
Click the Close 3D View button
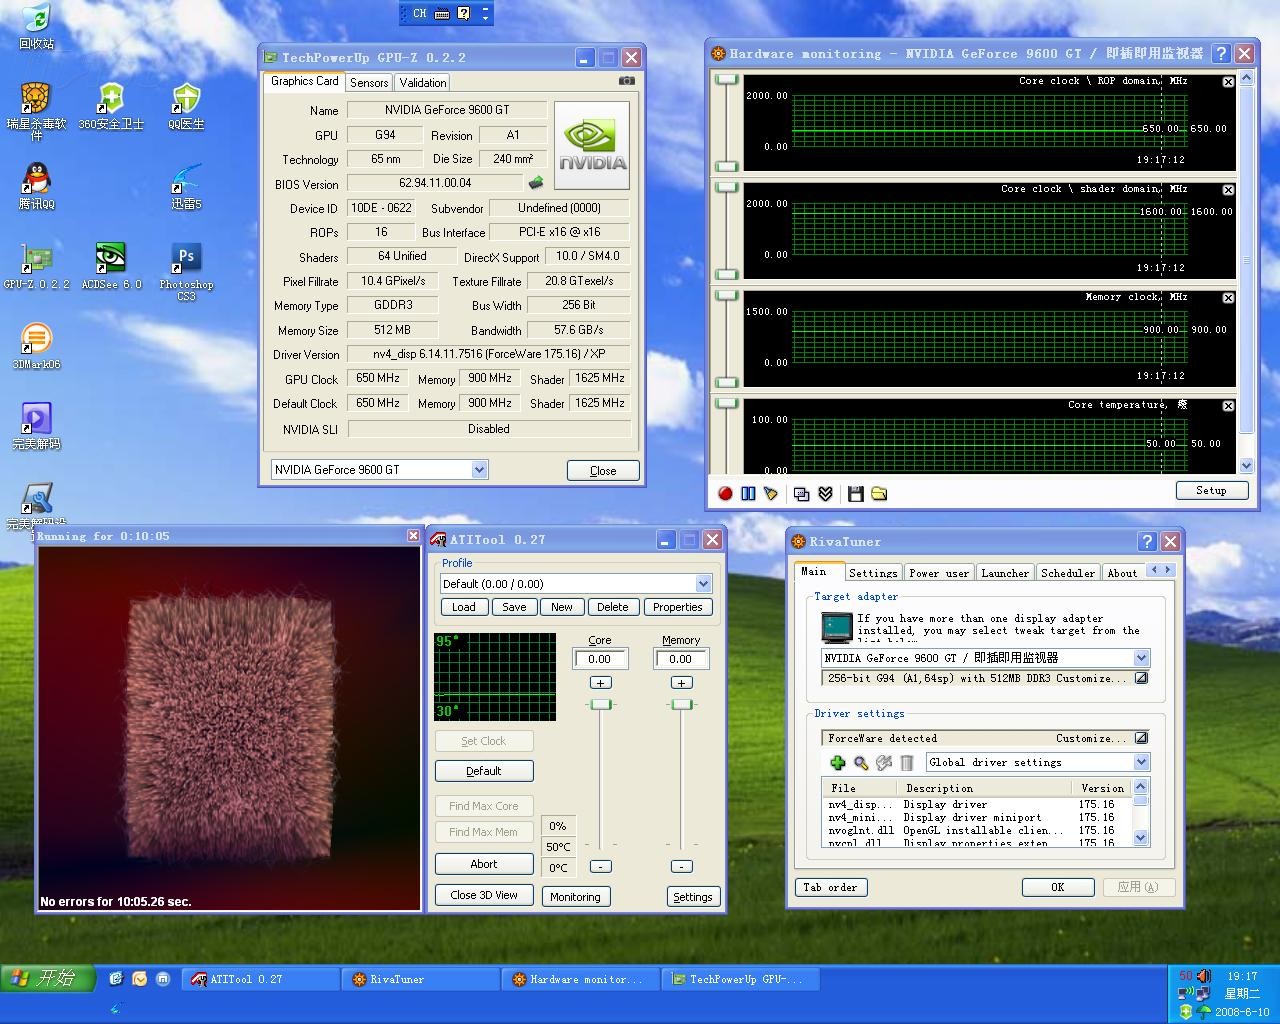(484, 895)
